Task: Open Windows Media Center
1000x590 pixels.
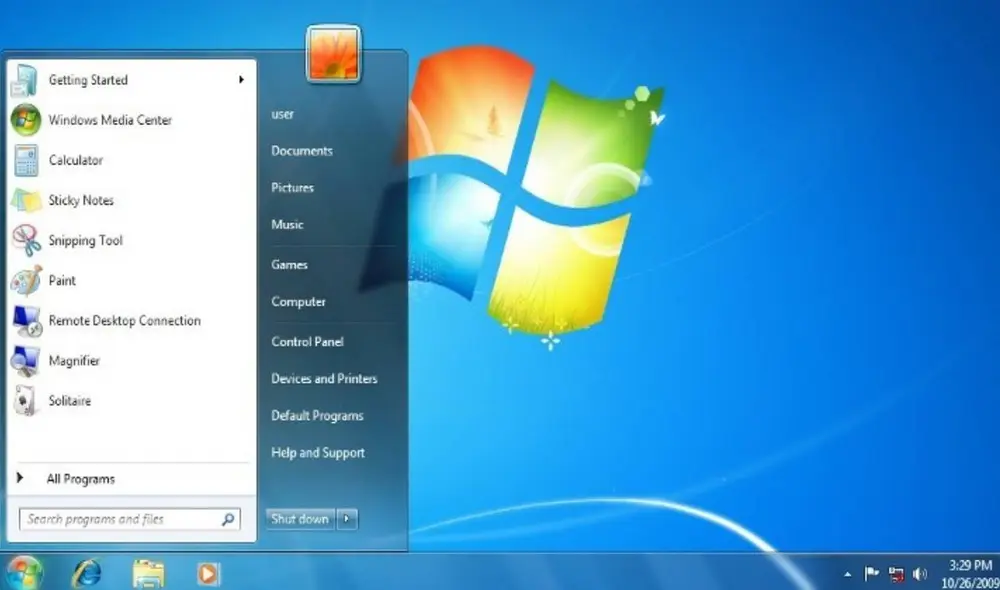Action: pos(108,120)
